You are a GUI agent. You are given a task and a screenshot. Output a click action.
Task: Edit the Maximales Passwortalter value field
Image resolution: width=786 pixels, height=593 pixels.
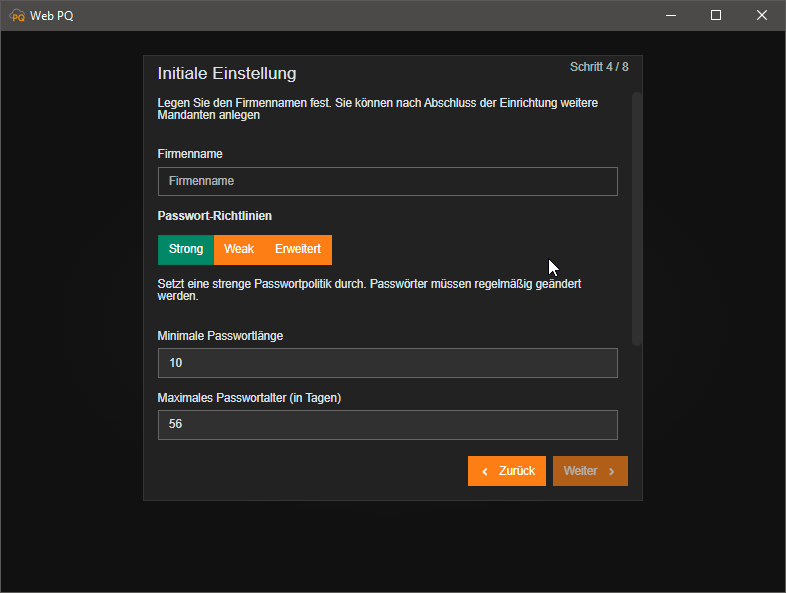click(x=387, y=425)
